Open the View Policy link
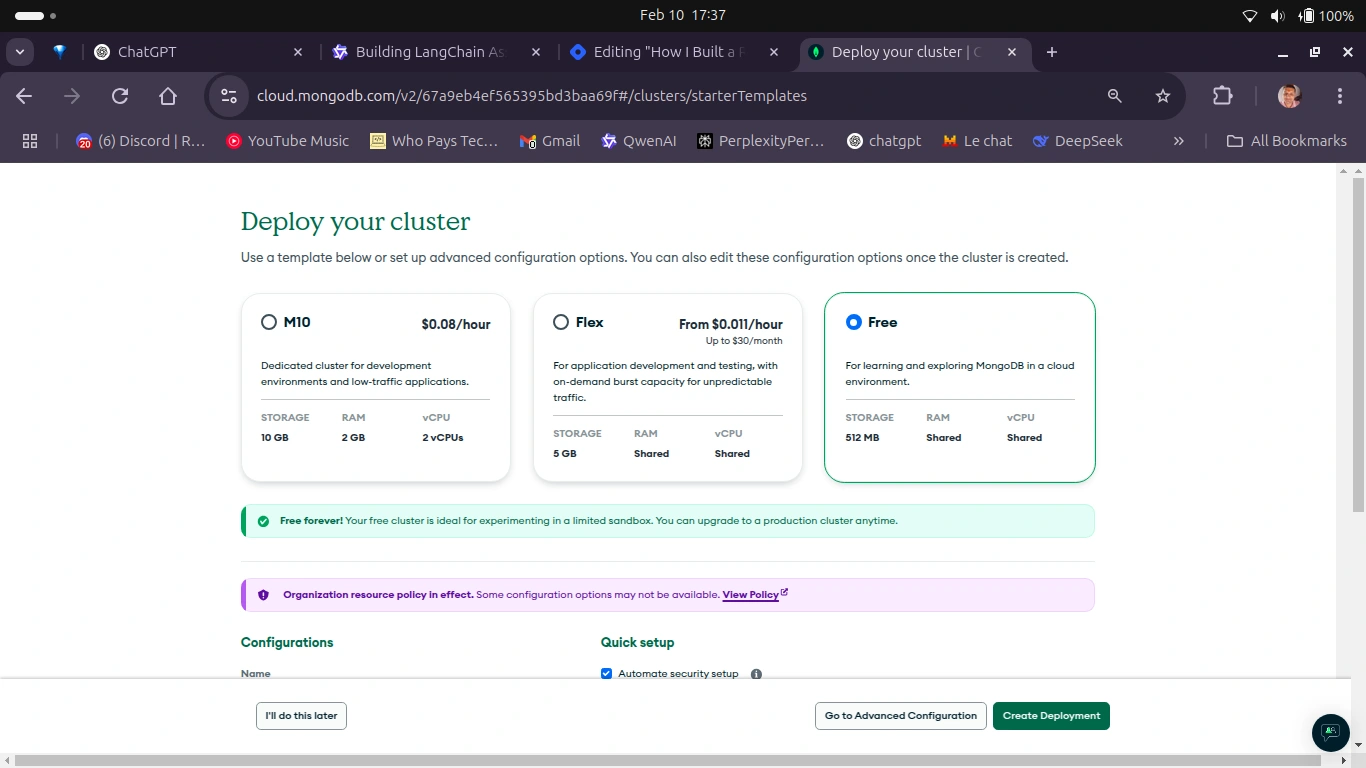The width and height of the screenshot is (1366, 768). [749, 595]
